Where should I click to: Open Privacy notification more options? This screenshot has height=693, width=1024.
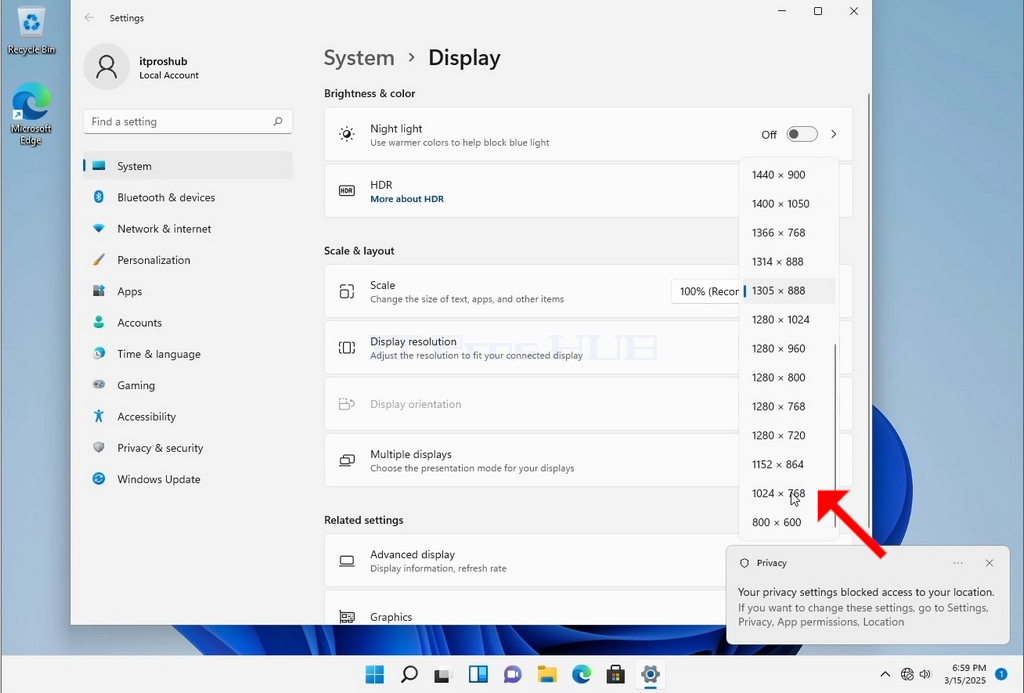pos(957,563)
